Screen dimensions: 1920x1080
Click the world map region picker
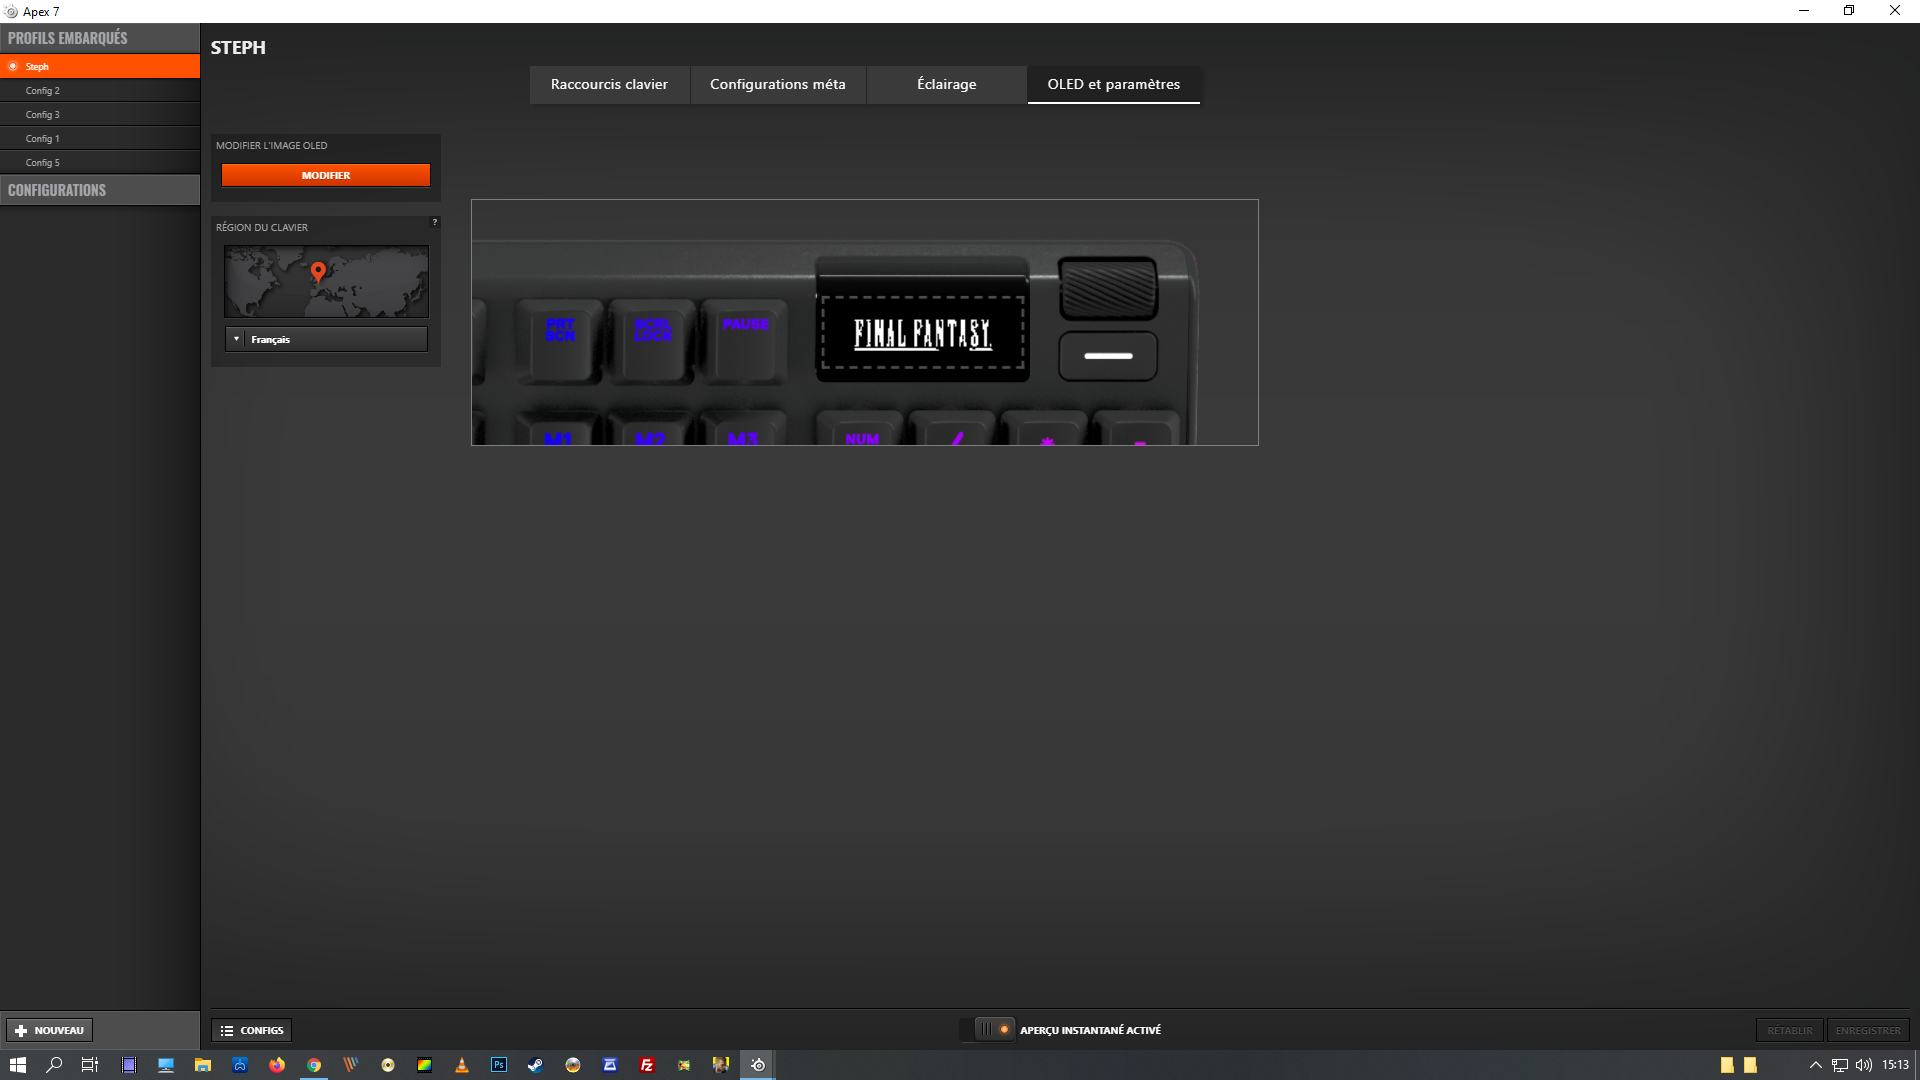click(x=326, y=282)
